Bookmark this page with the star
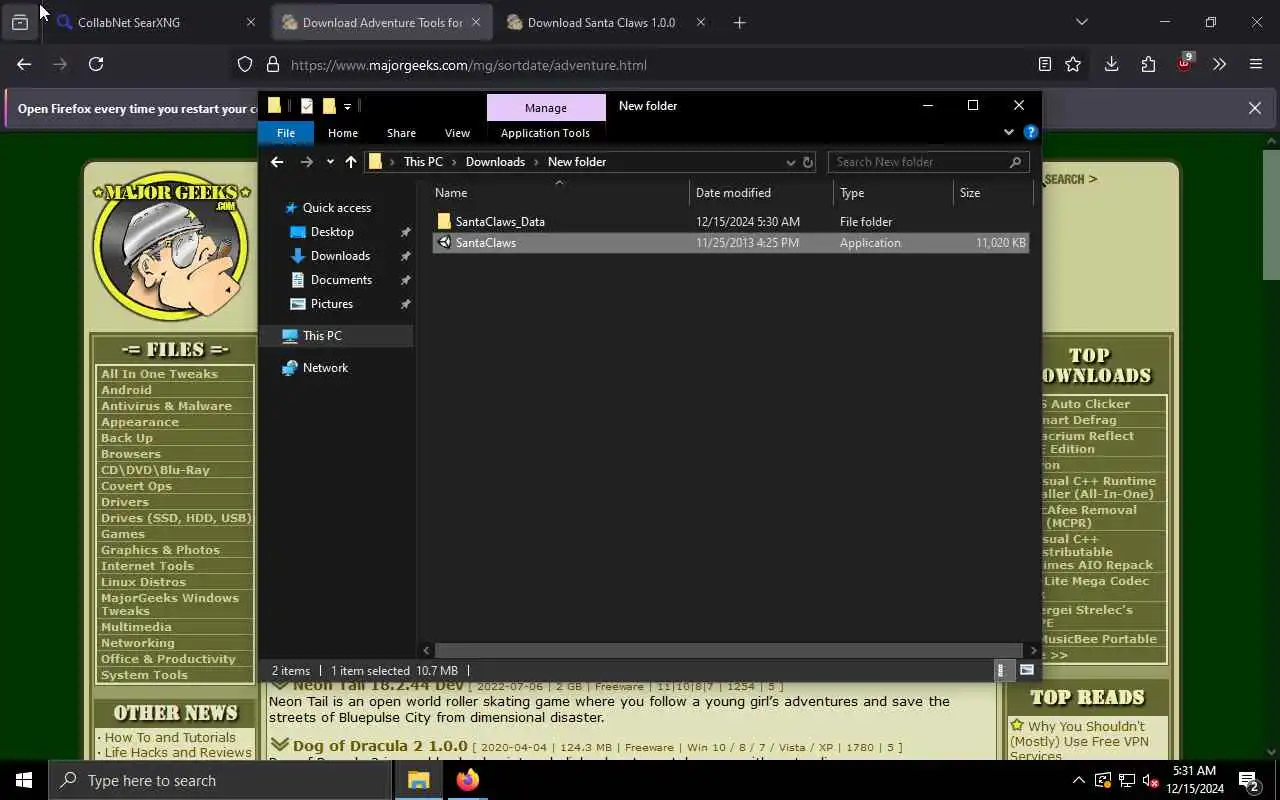 pos(1073,64)
